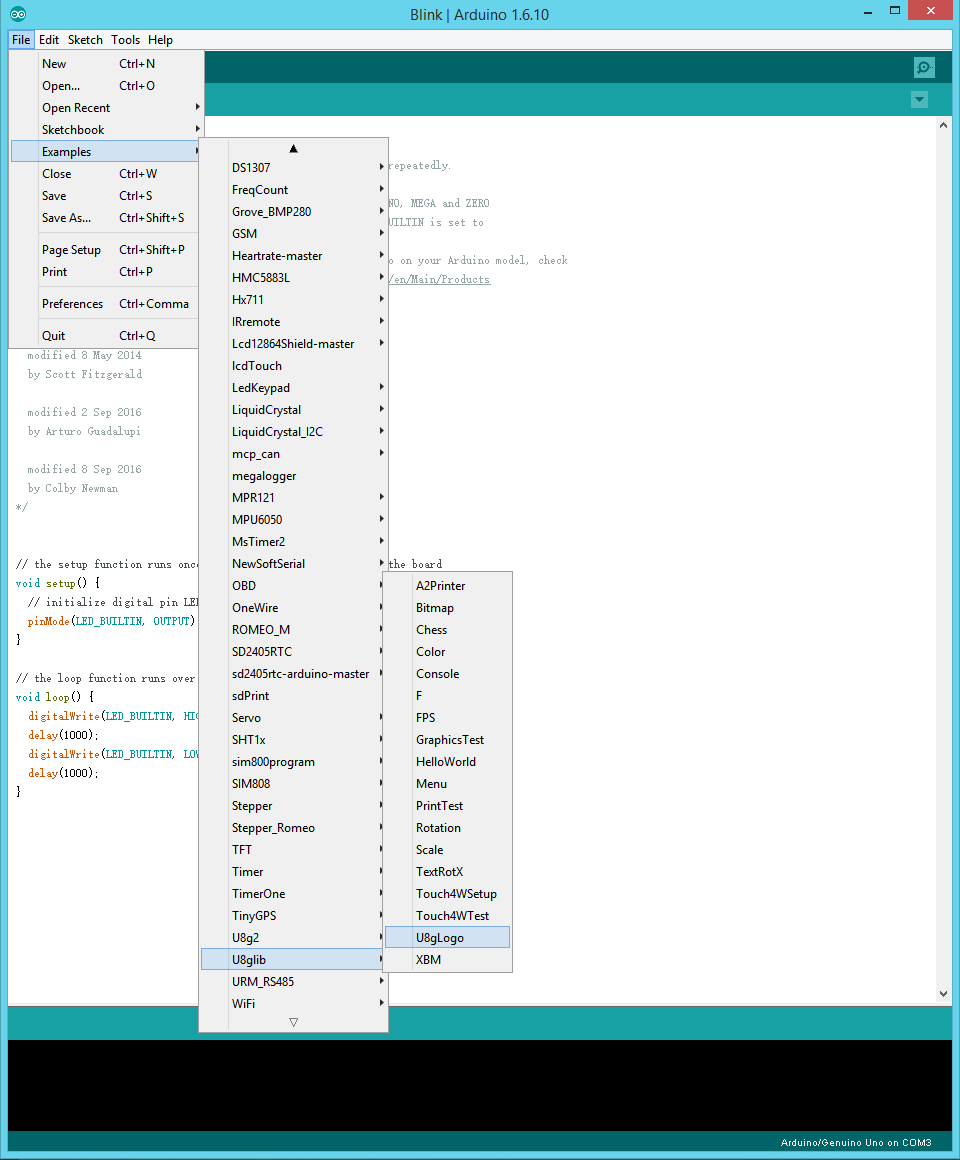This screenshot has height=1160, width=960.
Task: Open the Tools menu
Action: pyautogui.click(x=126, y=40)
